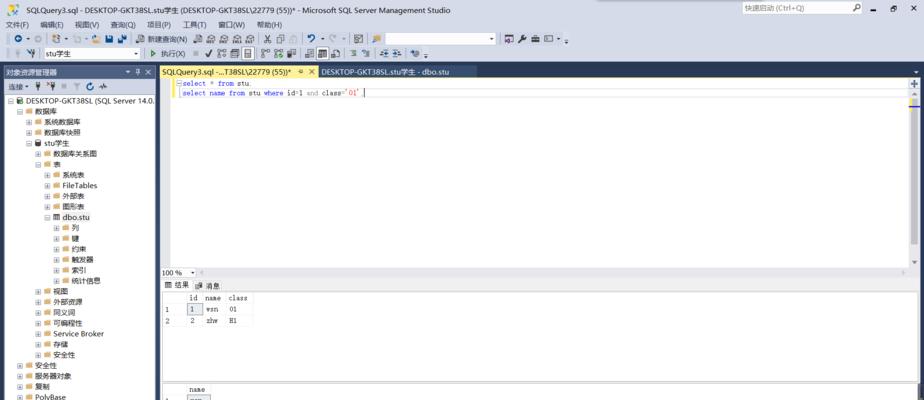Switch to the 消息 results tab

point(208,285)
